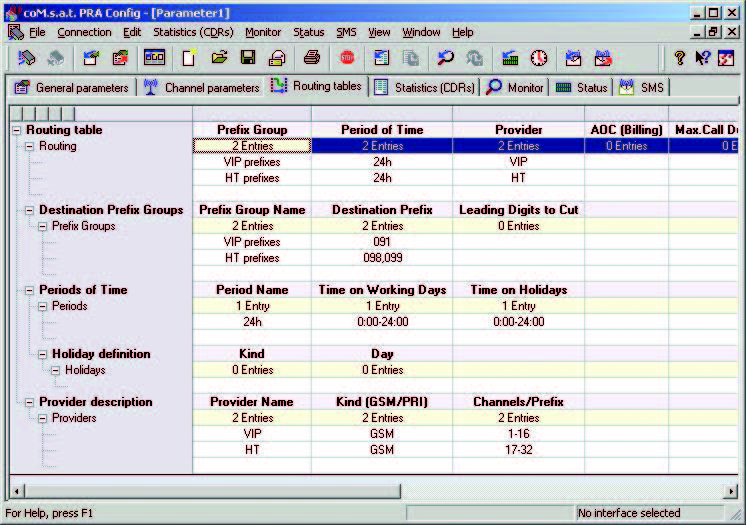Switch to the General parameters tab
The image size is (746, 525).
coord(72,88)
